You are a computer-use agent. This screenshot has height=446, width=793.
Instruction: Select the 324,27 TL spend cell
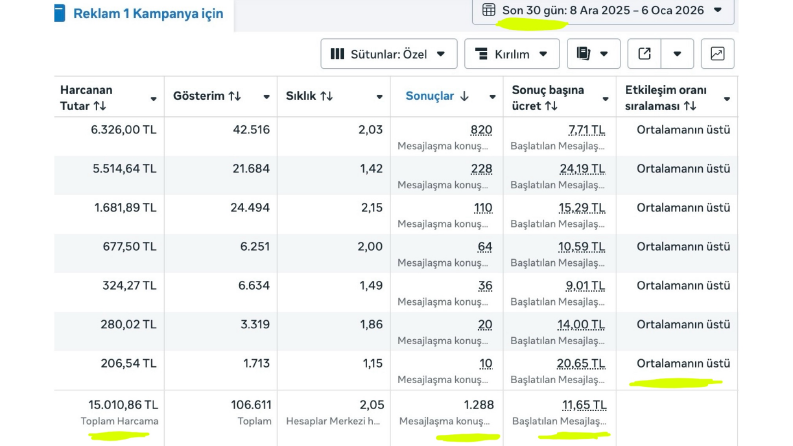(x=129, y=286)
